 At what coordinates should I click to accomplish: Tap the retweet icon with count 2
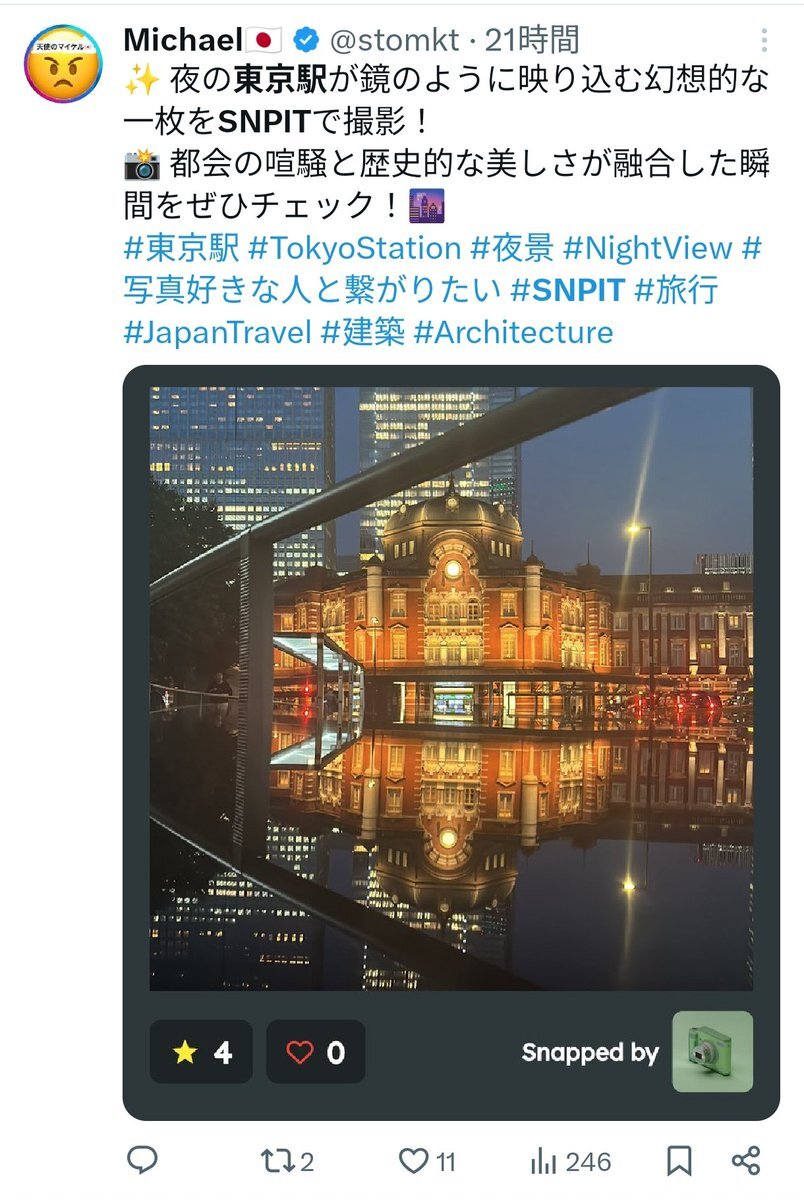click(287, 1160)
